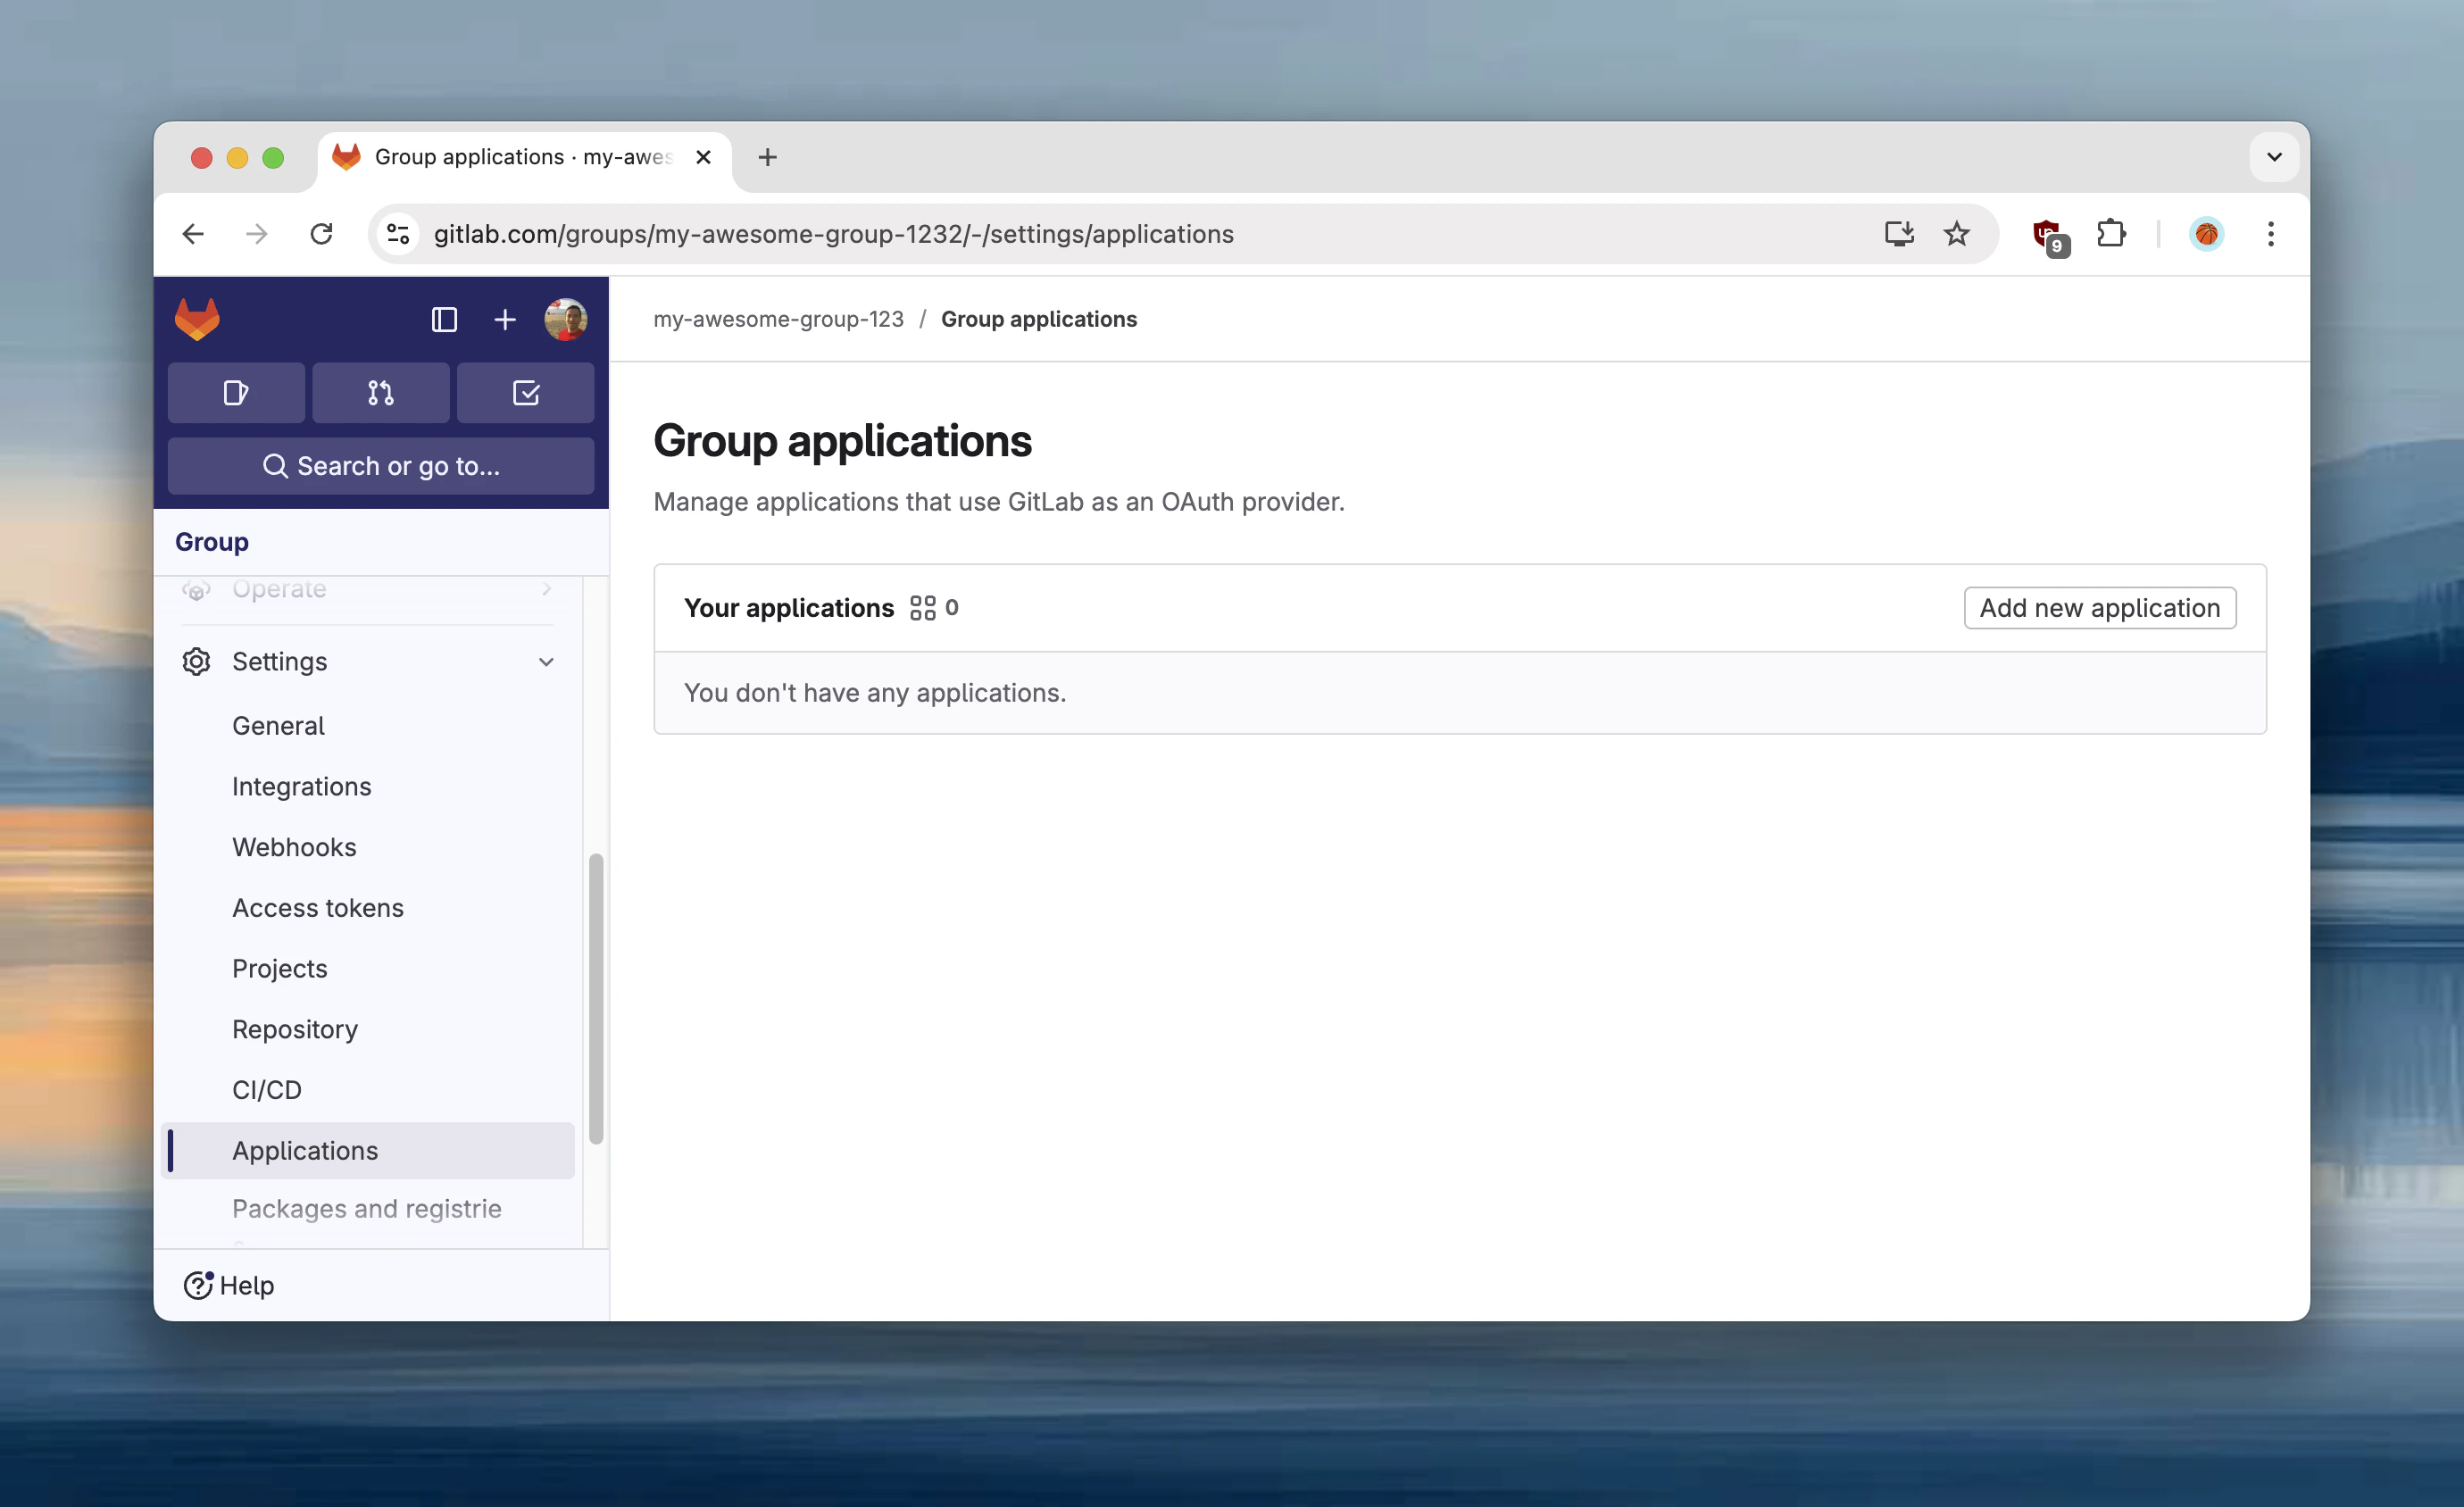Viewport: 2464px width, 1507px height.
Task: Open to-do list shortcut icon
Action: click(x=526, y=393)
